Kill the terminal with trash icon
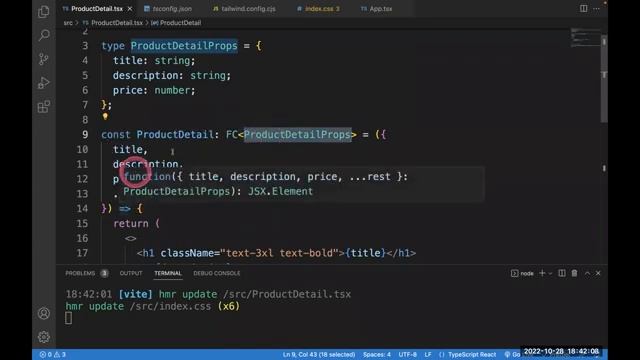Screen dimensions: 640x360 tap(574, 273)
